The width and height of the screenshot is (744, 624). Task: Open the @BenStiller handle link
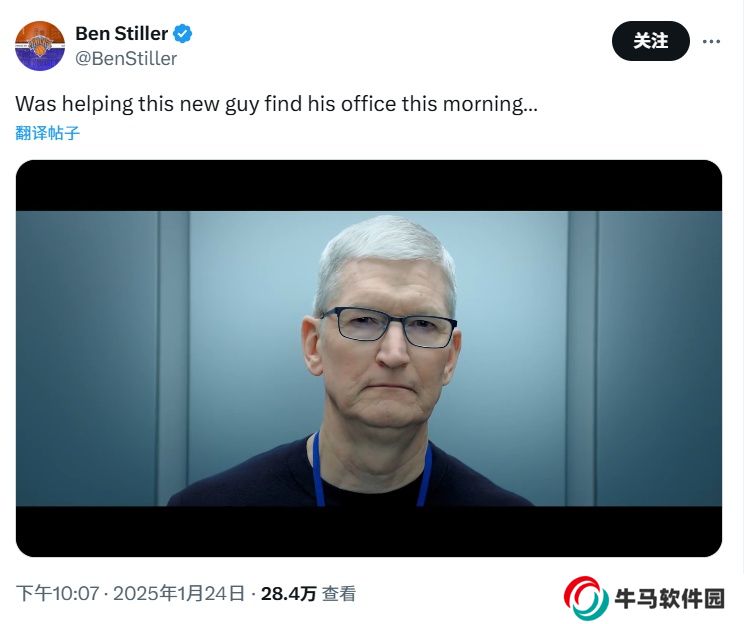(126, 58)
